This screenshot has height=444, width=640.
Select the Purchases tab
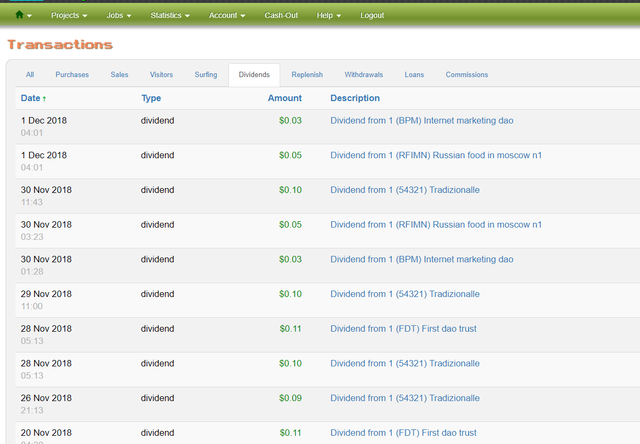point(72,75)
